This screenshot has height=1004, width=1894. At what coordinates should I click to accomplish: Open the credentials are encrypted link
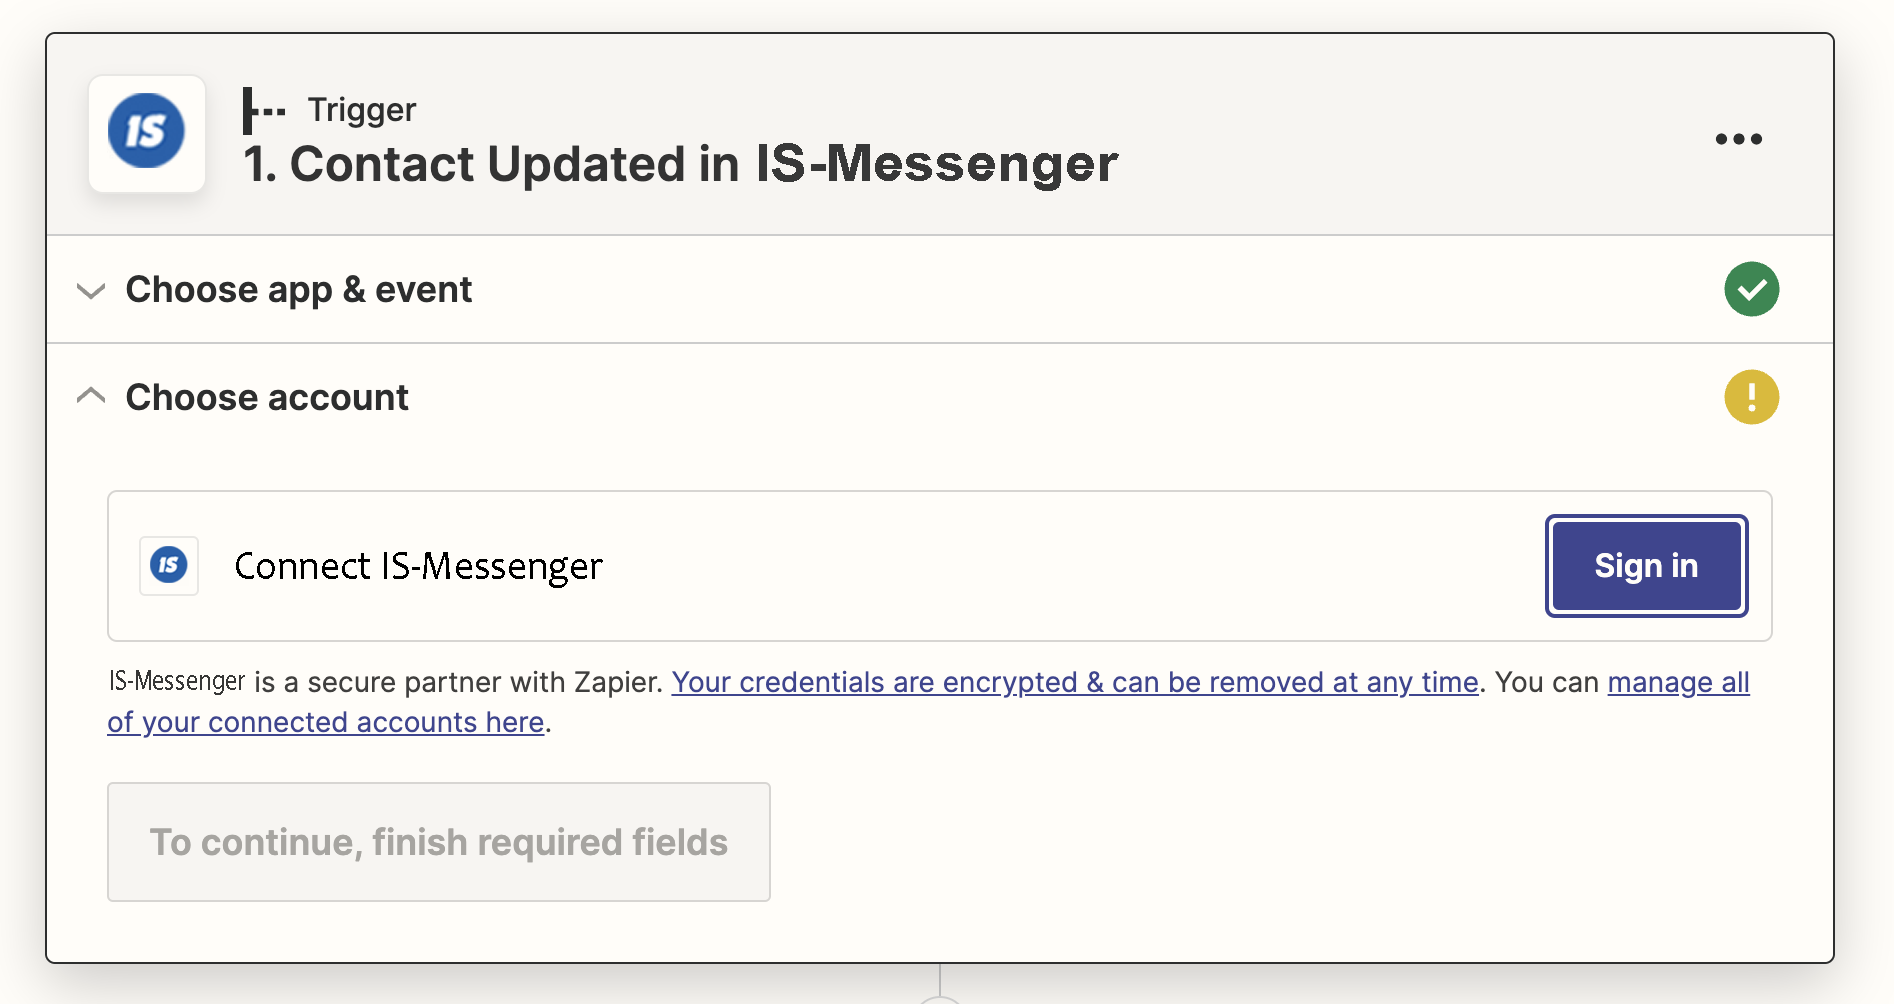(x=1074, y=682)
